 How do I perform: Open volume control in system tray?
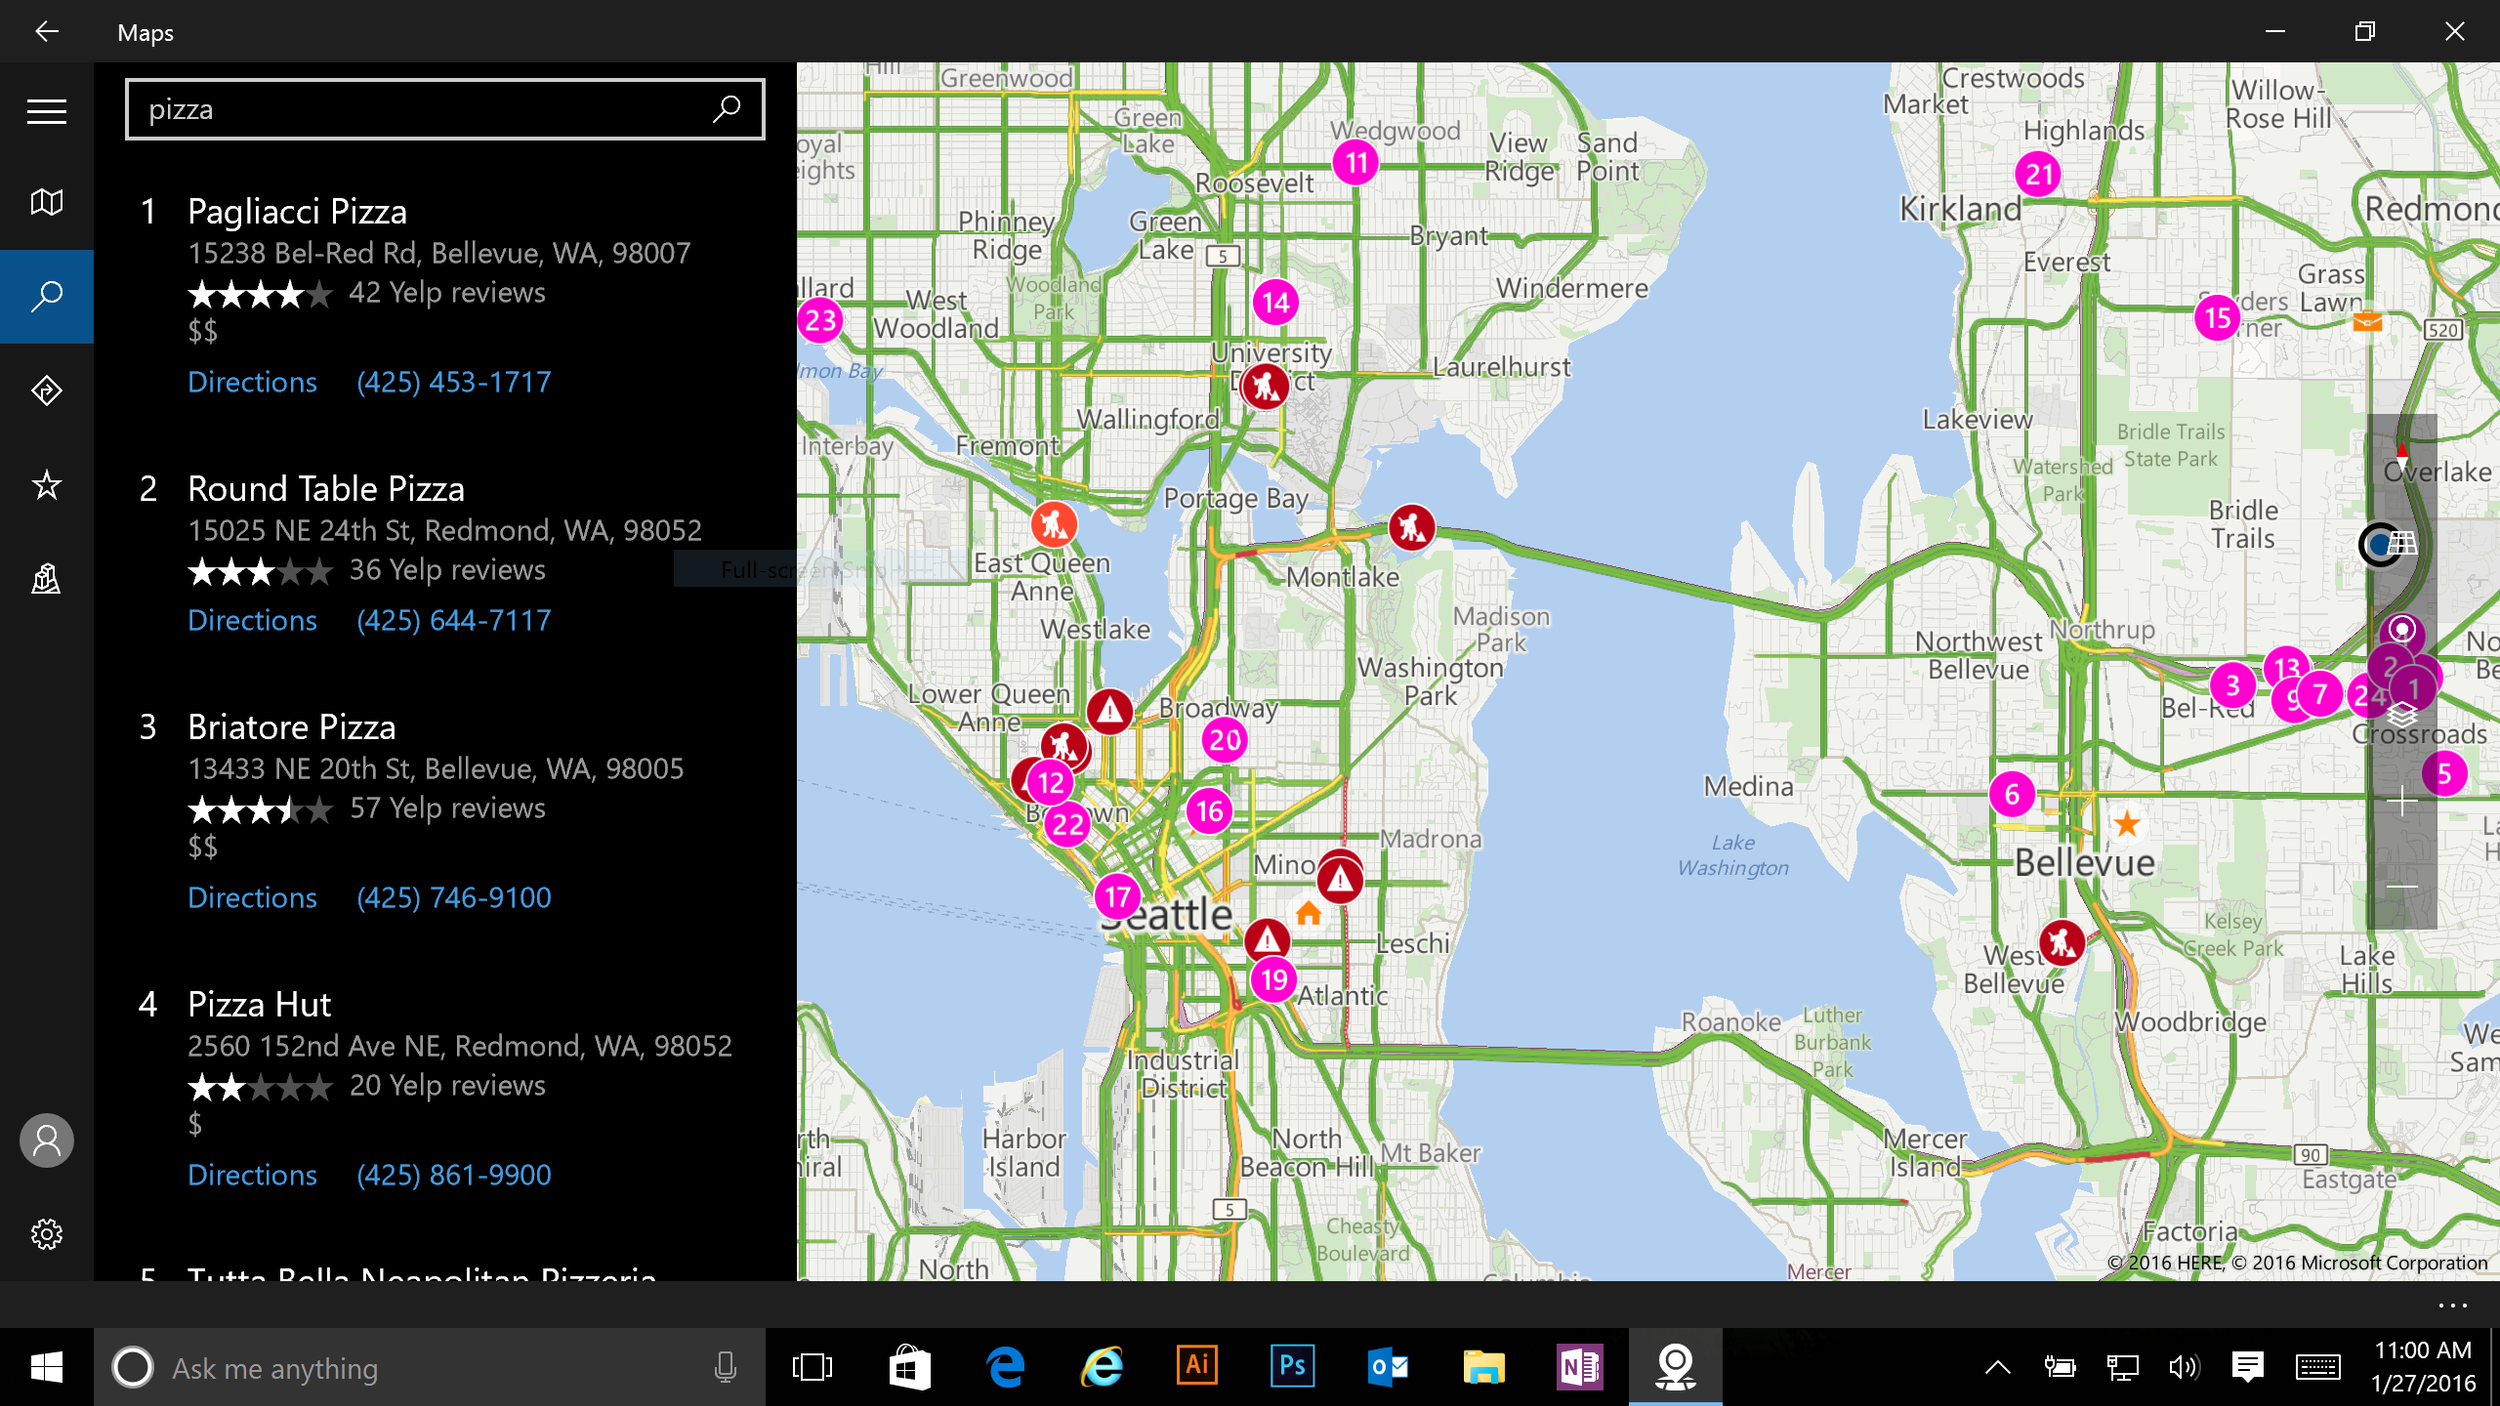(2183, 1367)
